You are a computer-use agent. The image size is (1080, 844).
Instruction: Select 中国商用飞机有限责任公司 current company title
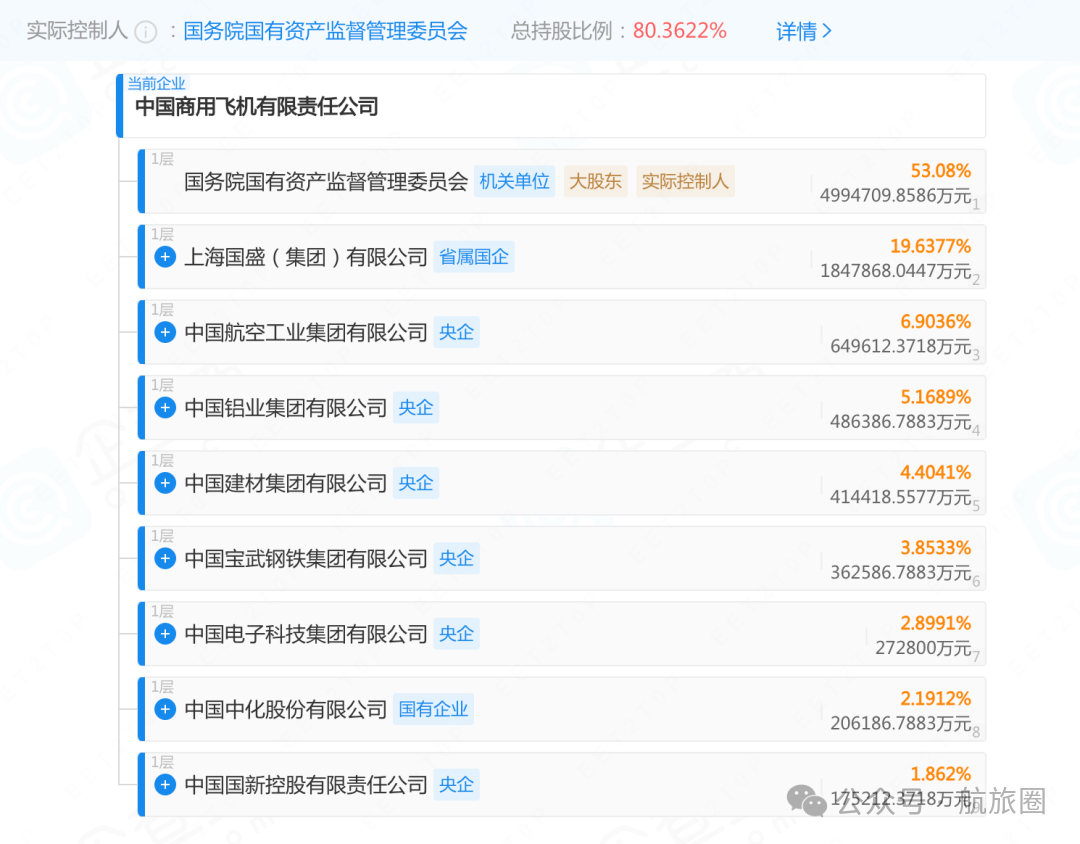pos(257,107)
